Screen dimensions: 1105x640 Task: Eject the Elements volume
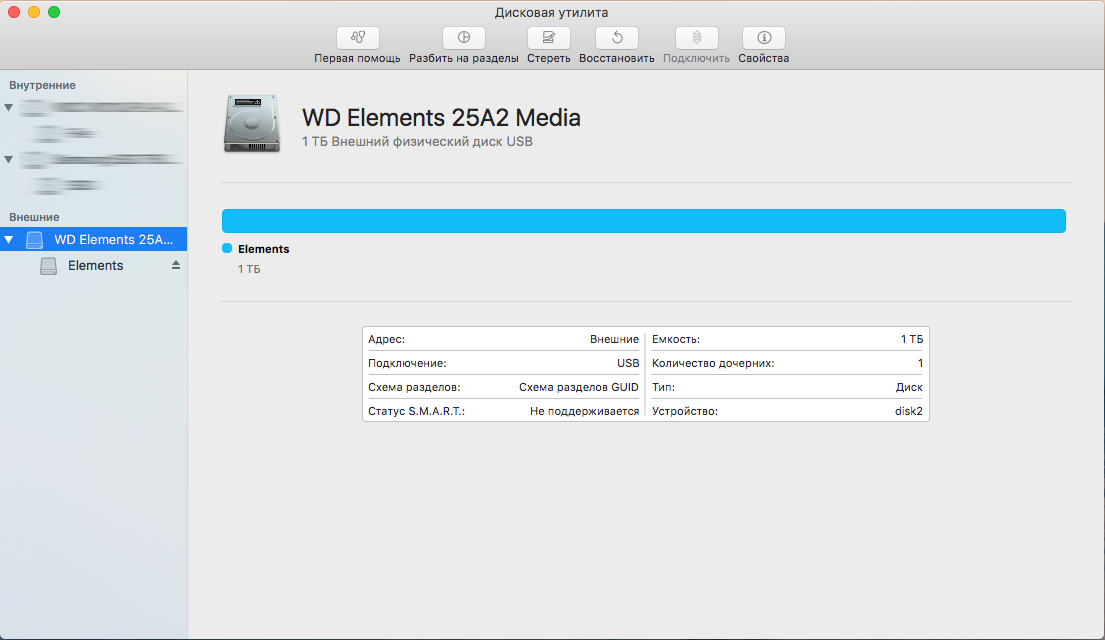pos(175,265)
